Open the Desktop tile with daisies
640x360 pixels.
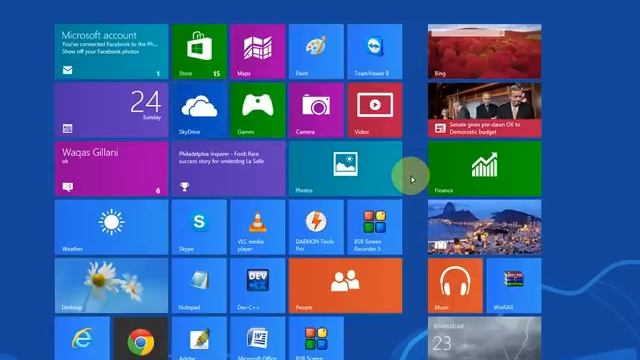pyautogui.click(x=111, y=286)
